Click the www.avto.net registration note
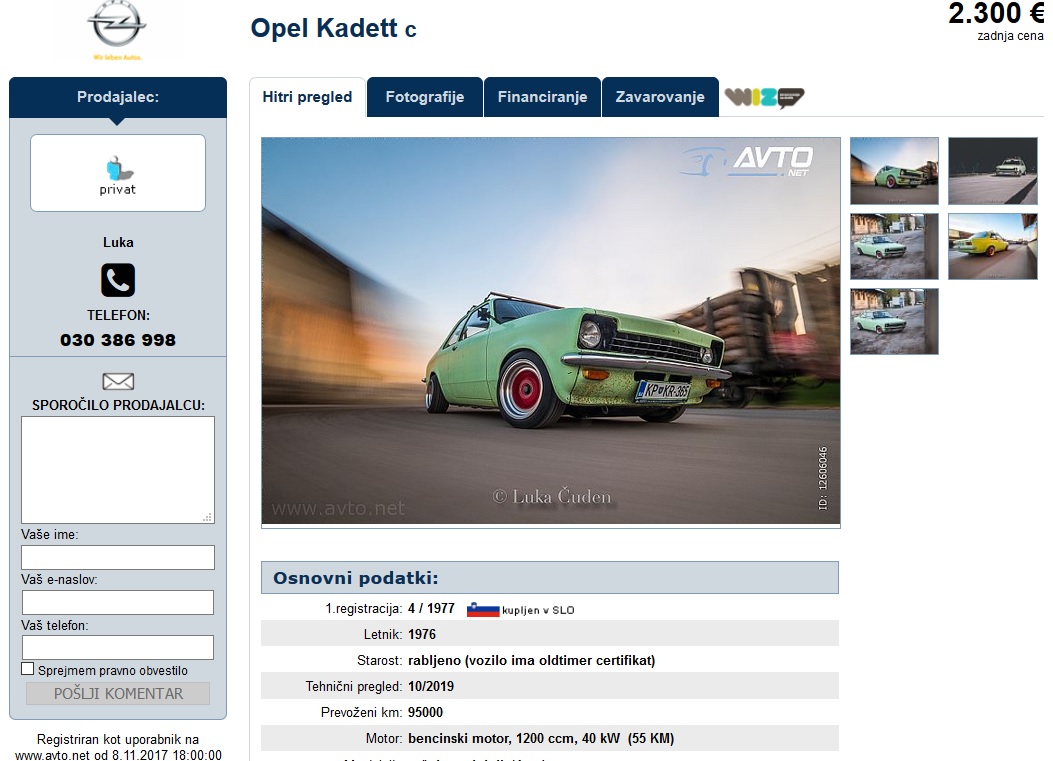This screenshot has width=1053, height=761. pos(118,748)
